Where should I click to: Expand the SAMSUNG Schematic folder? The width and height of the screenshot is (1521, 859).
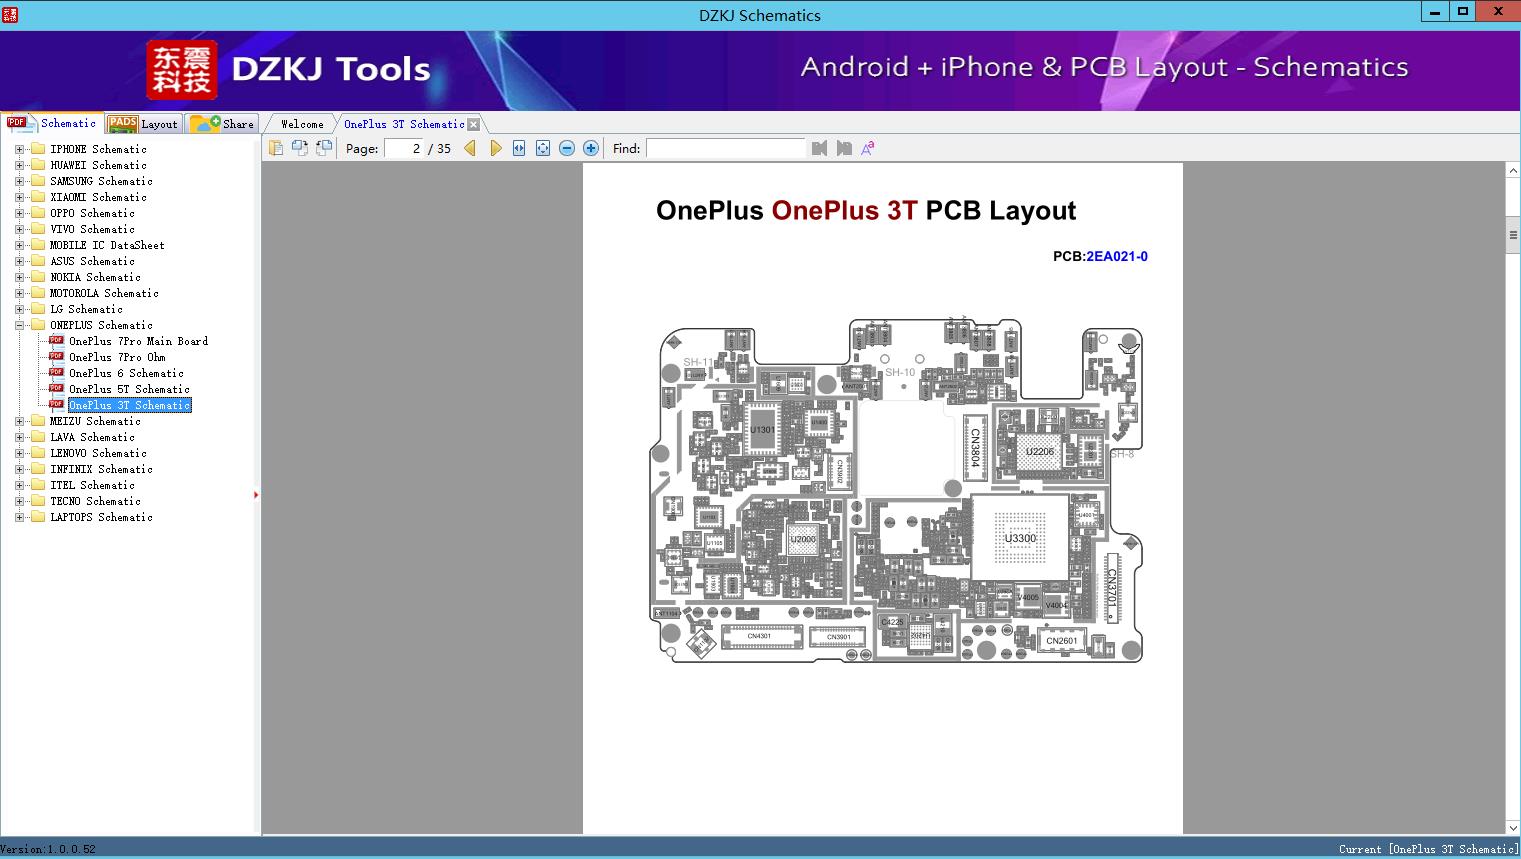(19, 181)
